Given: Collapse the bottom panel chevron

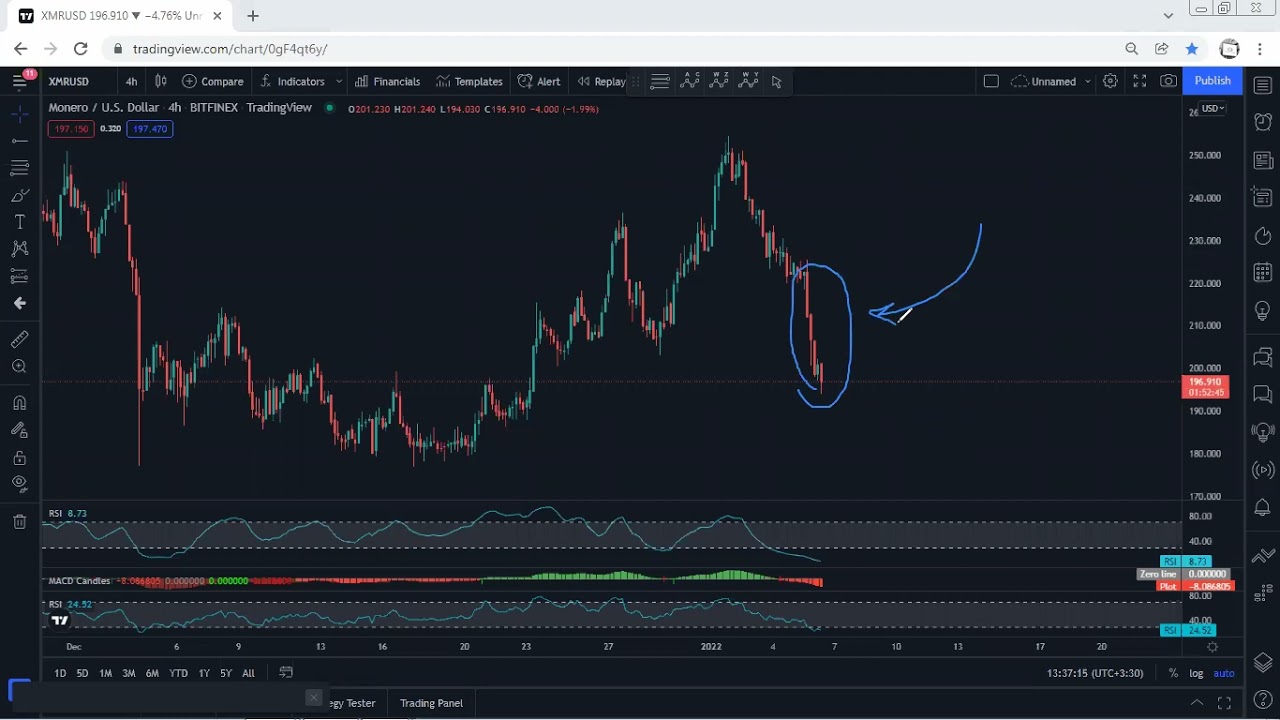Looking at the screenshot, I should coord(1196,703).
